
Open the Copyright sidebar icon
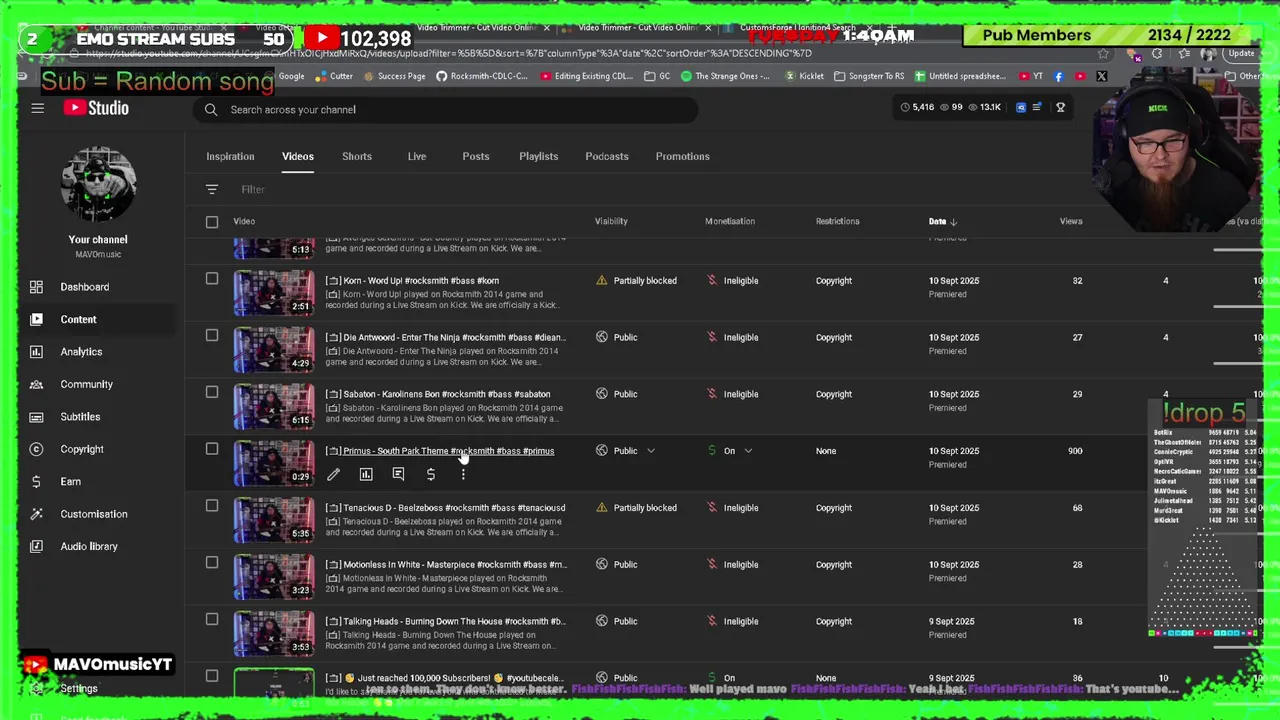(36, 449)
